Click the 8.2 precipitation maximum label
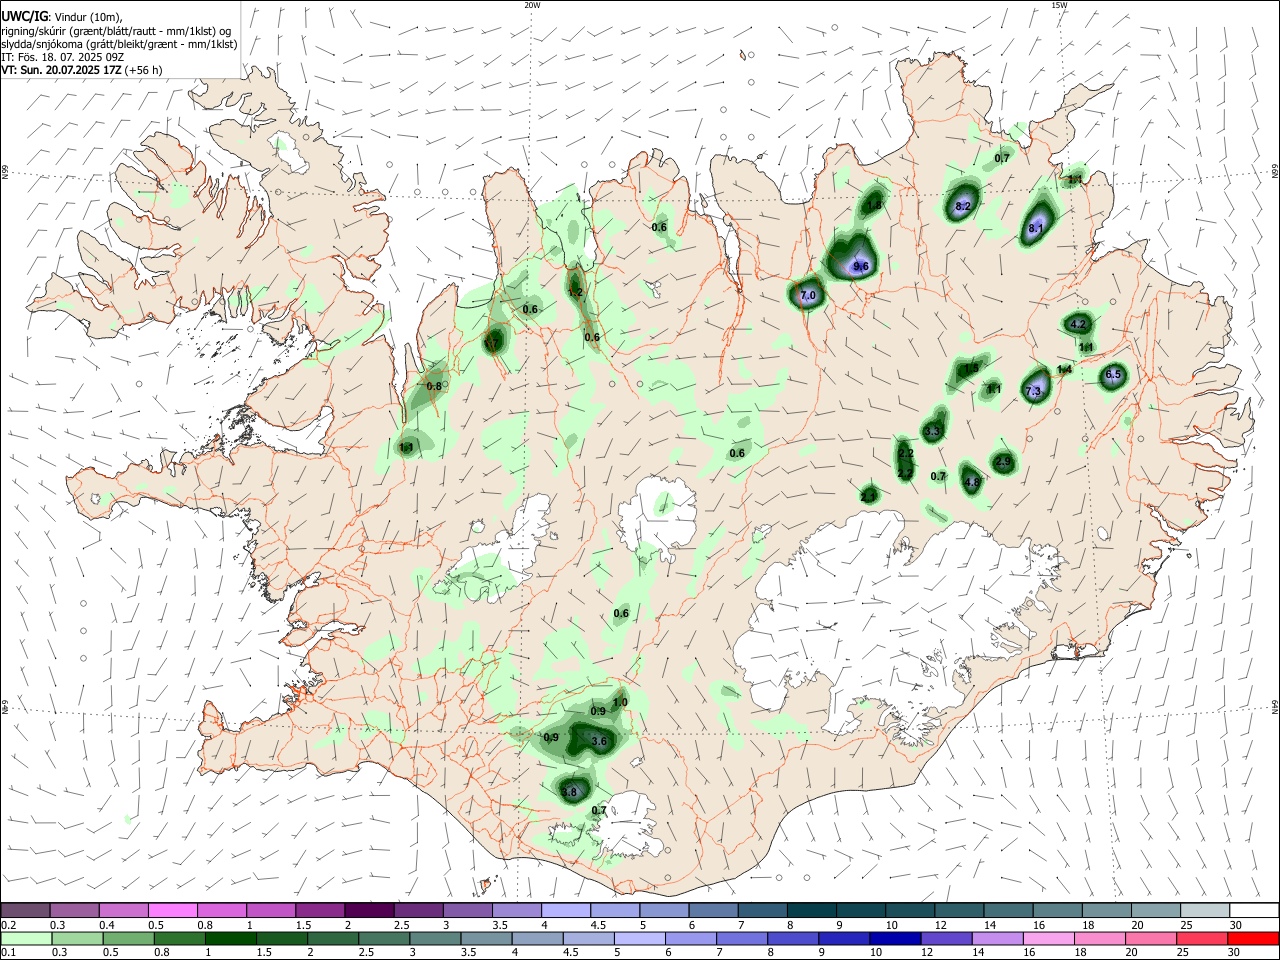1280x960 pixels. click(964, 206)
